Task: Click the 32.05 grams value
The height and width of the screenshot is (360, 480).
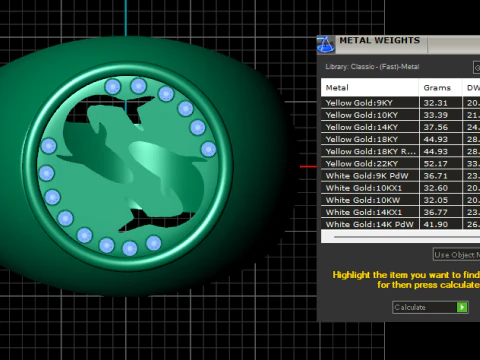Action: (x=435, y=200)
